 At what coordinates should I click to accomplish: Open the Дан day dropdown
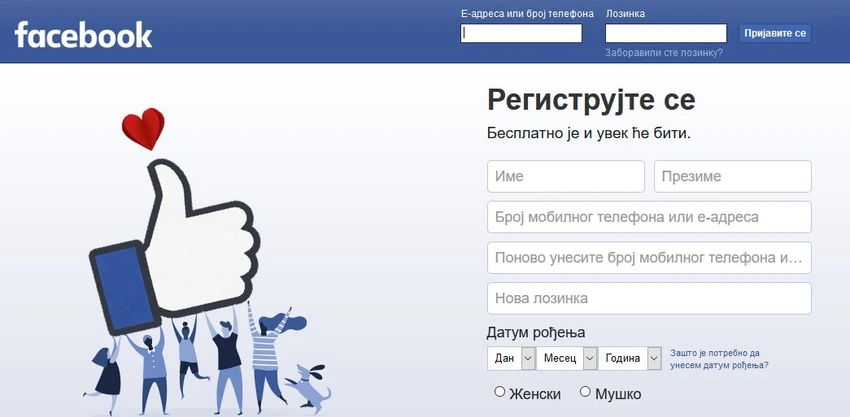pos(512,358)
